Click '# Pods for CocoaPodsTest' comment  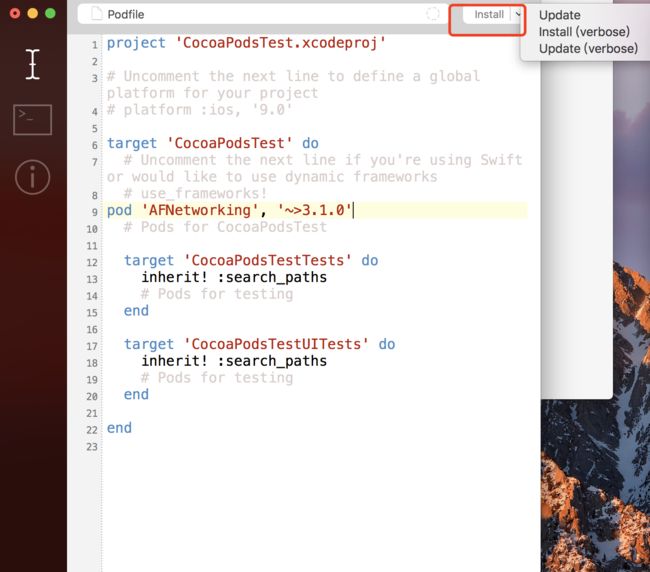225,227
